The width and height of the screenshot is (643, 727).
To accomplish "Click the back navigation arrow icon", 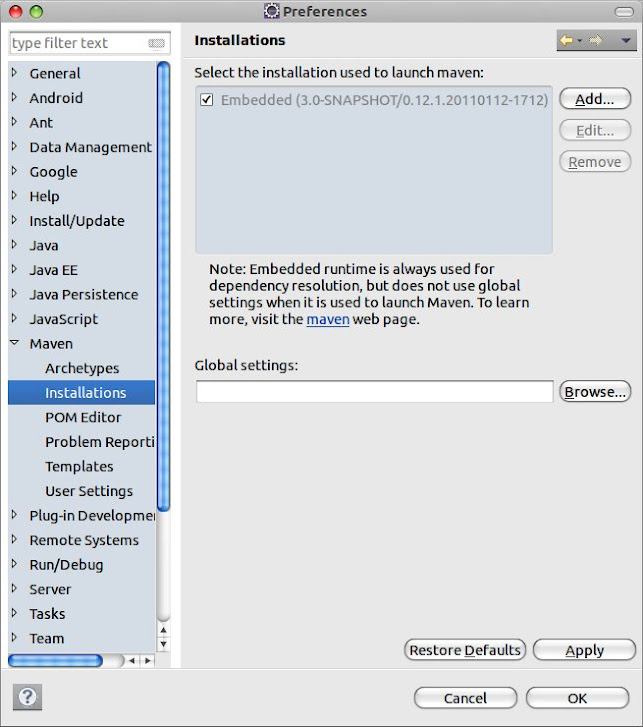I will [x=566, y=41].
